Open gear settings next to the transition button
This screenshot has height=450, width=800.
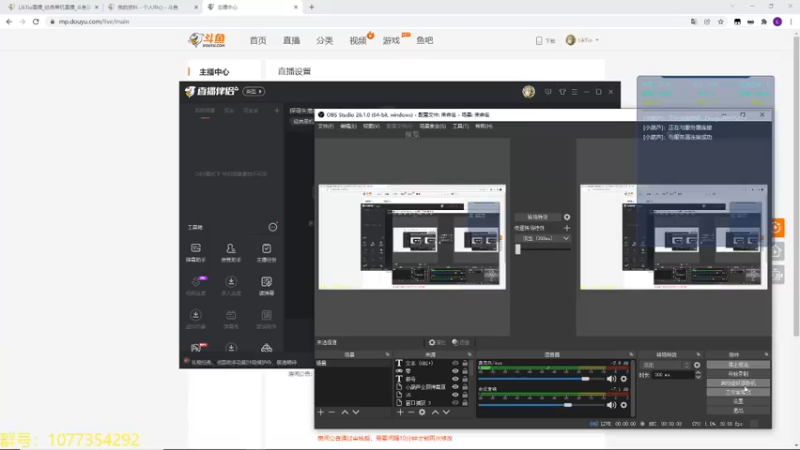[567, 217]
